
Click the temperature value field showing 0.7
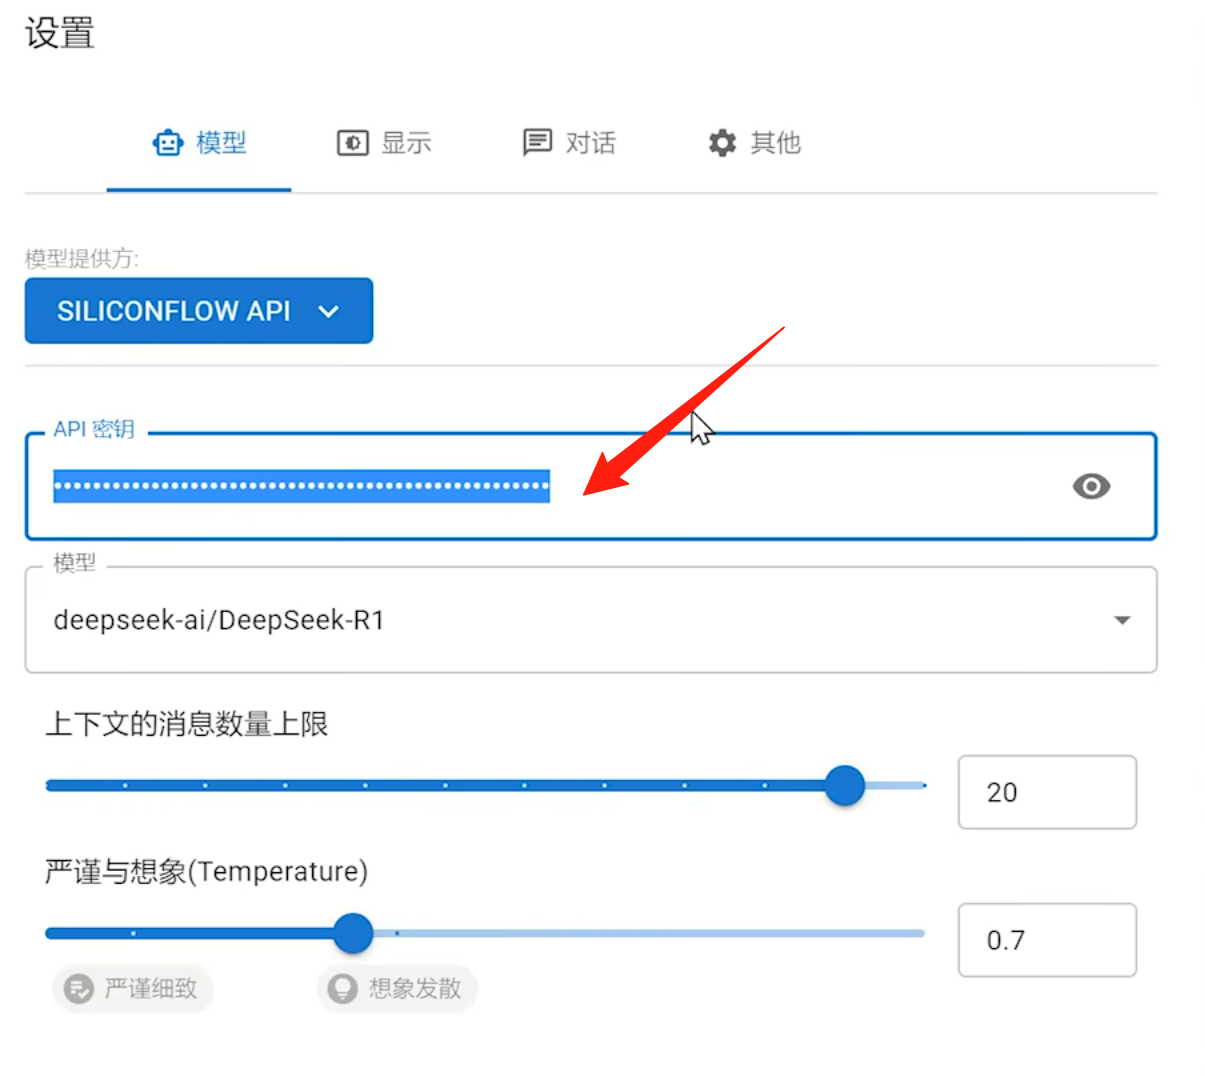tap(1047, 940)
